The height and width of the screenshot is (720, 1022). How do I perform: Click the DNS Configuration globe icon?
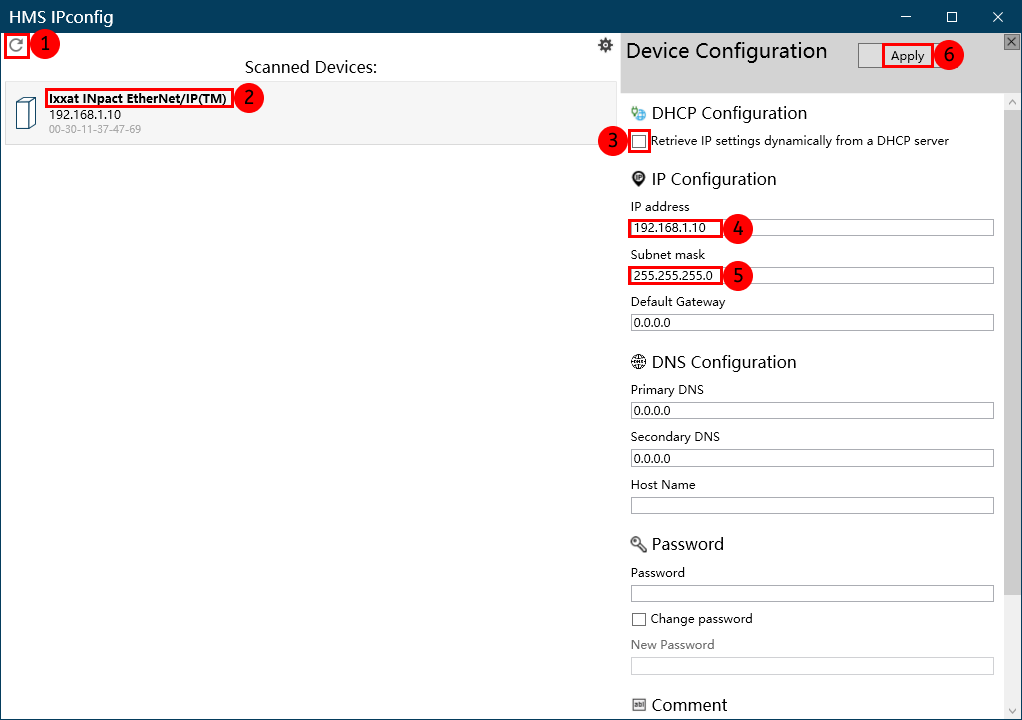639,362
